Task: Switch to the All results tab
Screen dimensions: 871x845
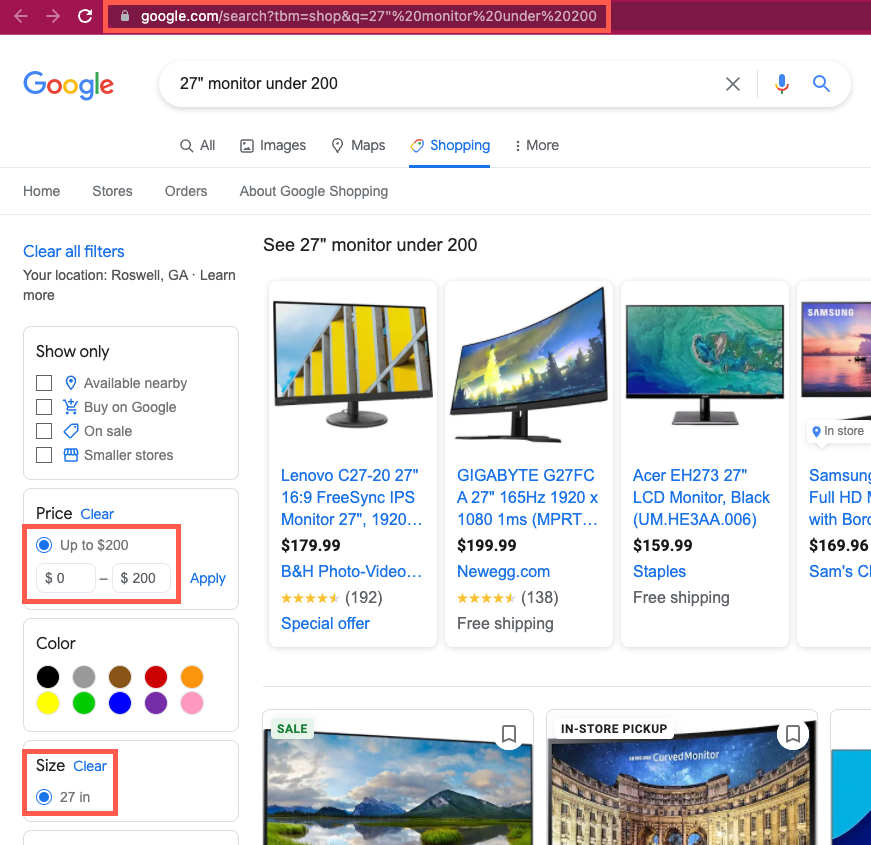Action: tap(197, 146)
